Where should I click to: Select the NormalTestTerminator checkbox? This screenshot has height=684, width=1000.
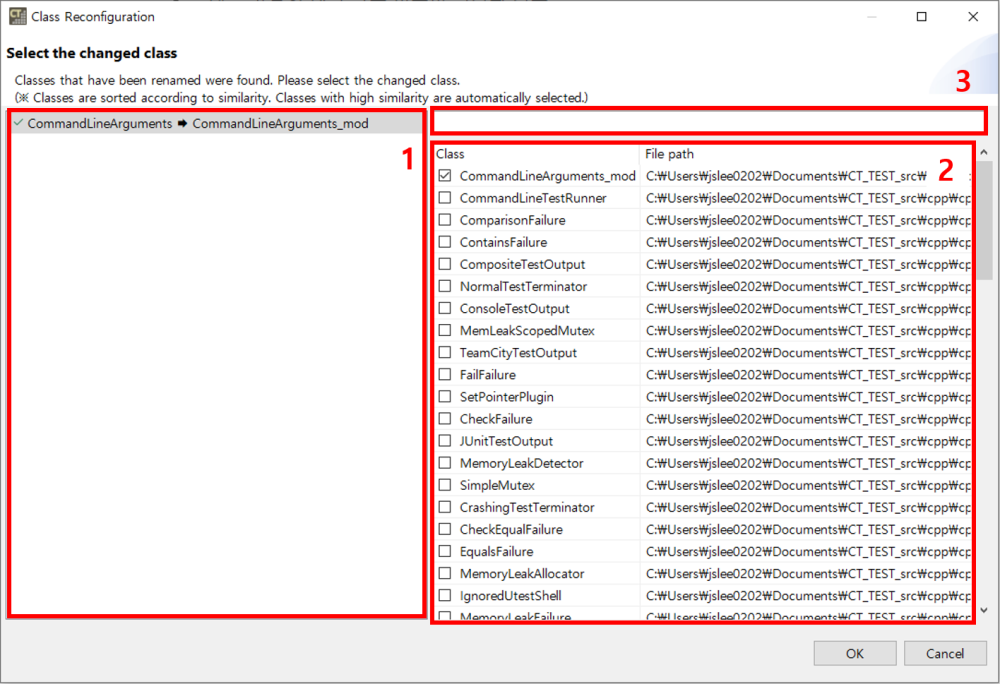tap(445, 286)
